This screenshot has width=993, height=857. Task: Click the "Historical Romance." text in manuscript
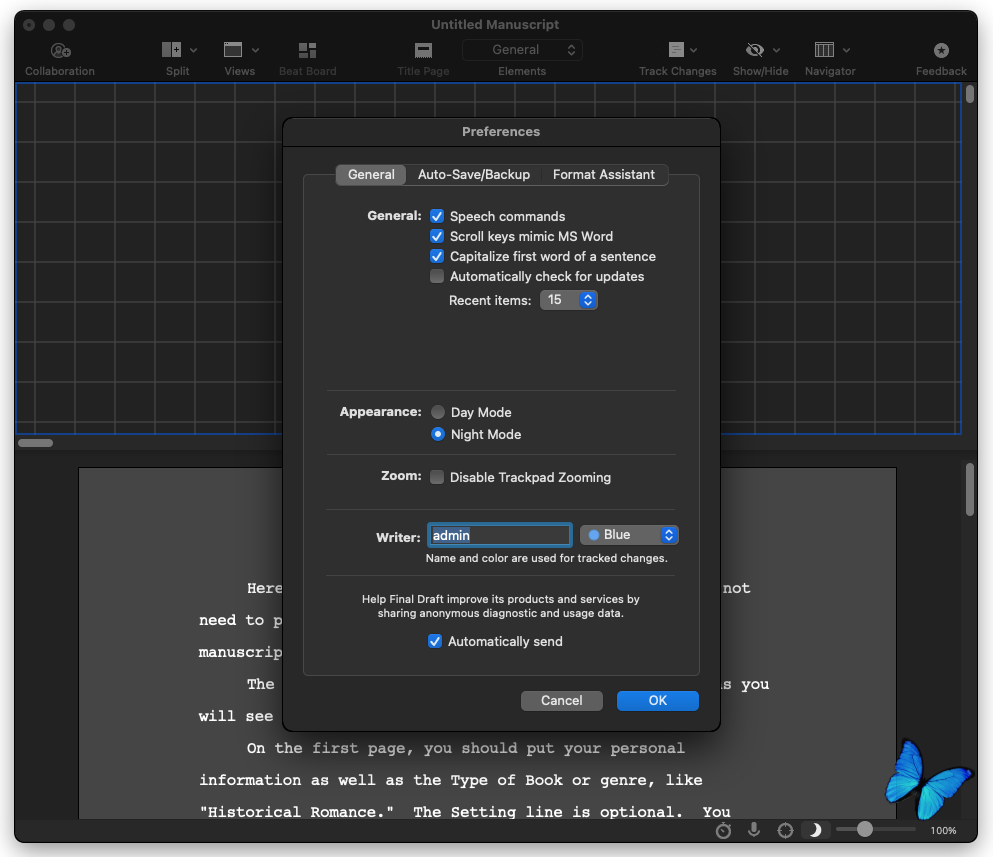coord(296,812)
